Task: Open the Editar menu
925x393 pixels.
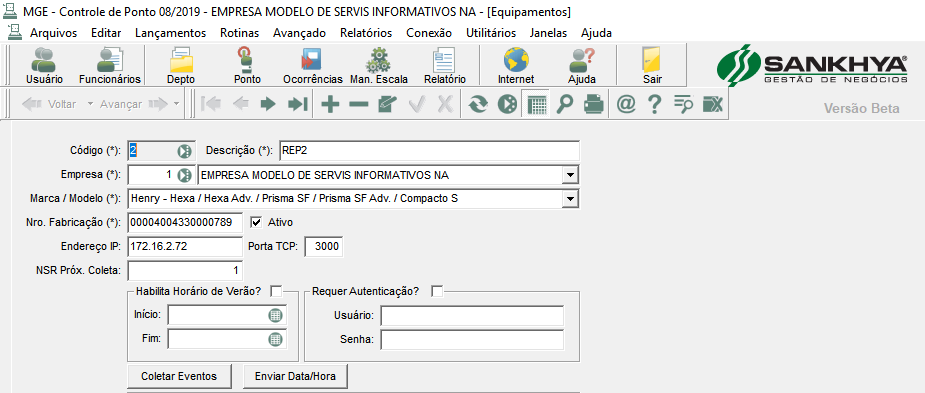Action: click(106, 33)
